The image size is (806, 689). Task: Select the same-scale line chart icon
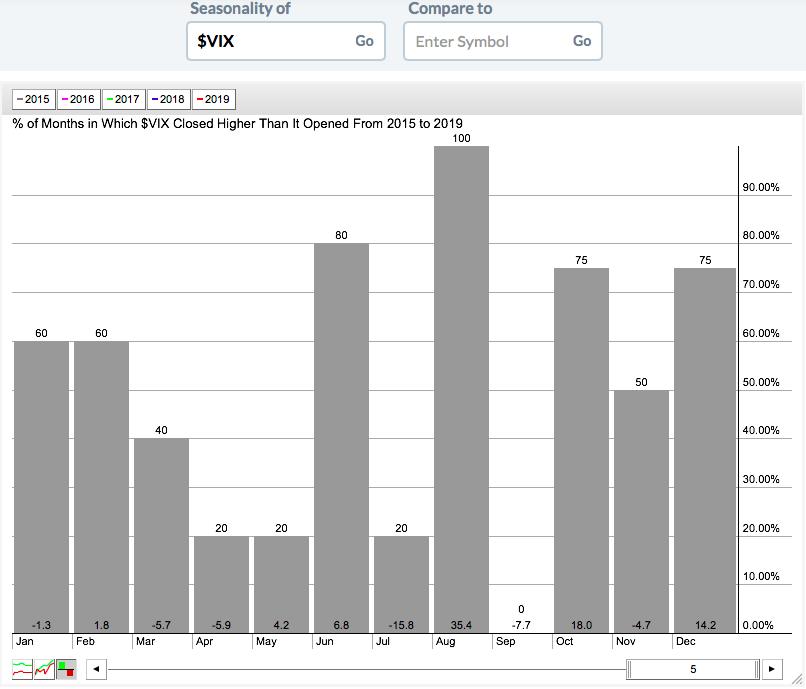(x=44, y=669)
